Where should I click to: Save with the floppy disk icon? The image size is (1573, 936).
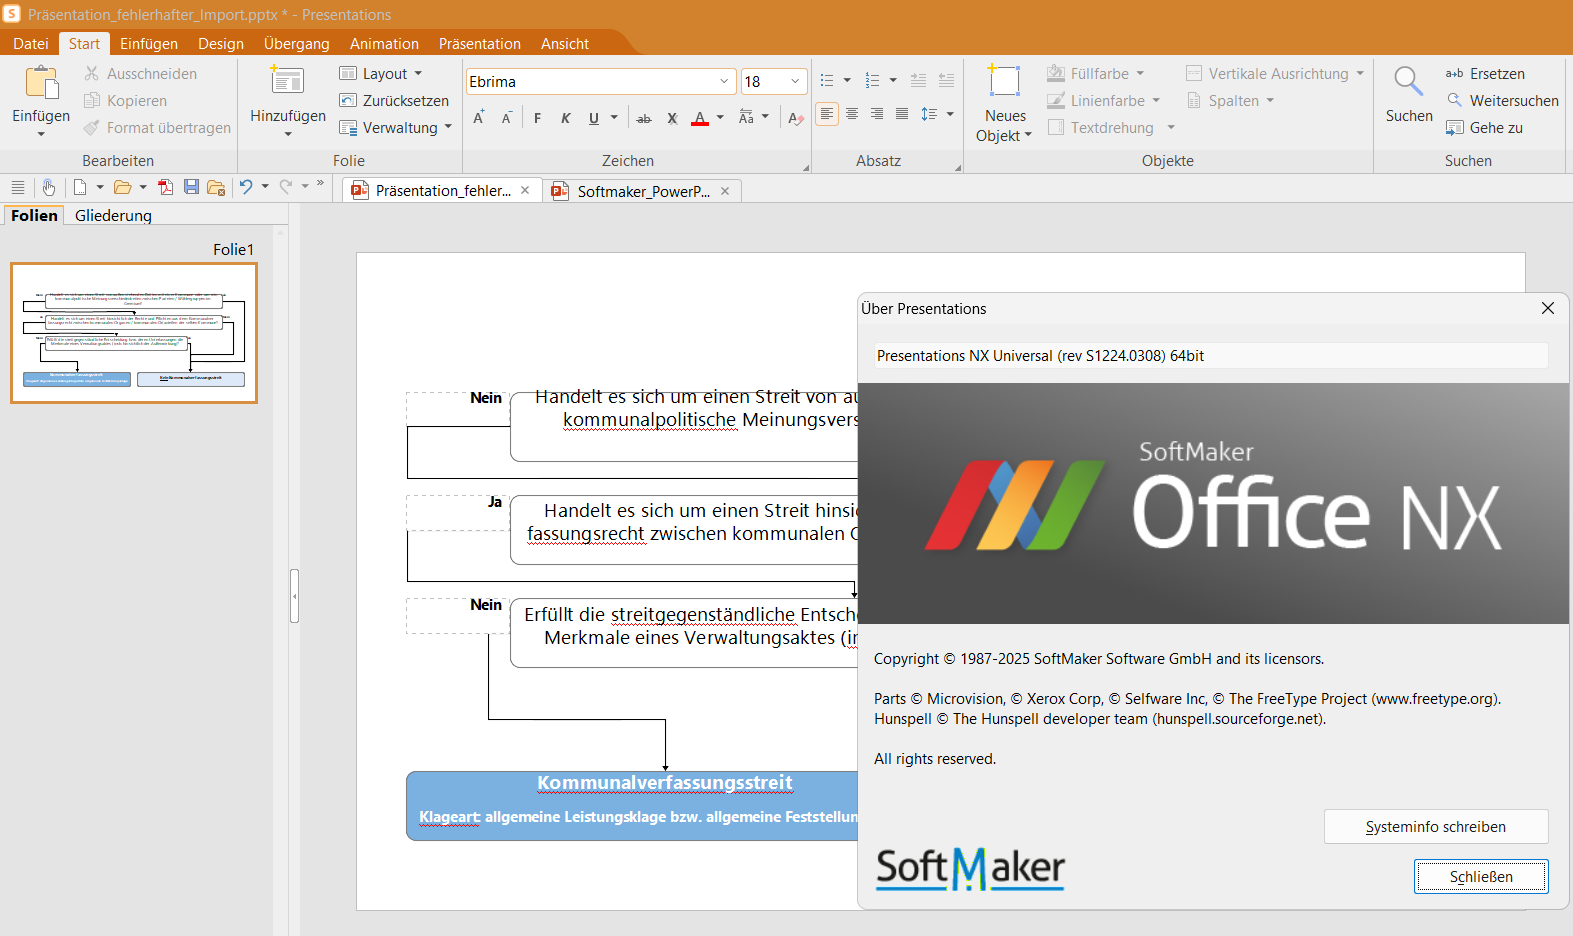(x=191, y=187)
